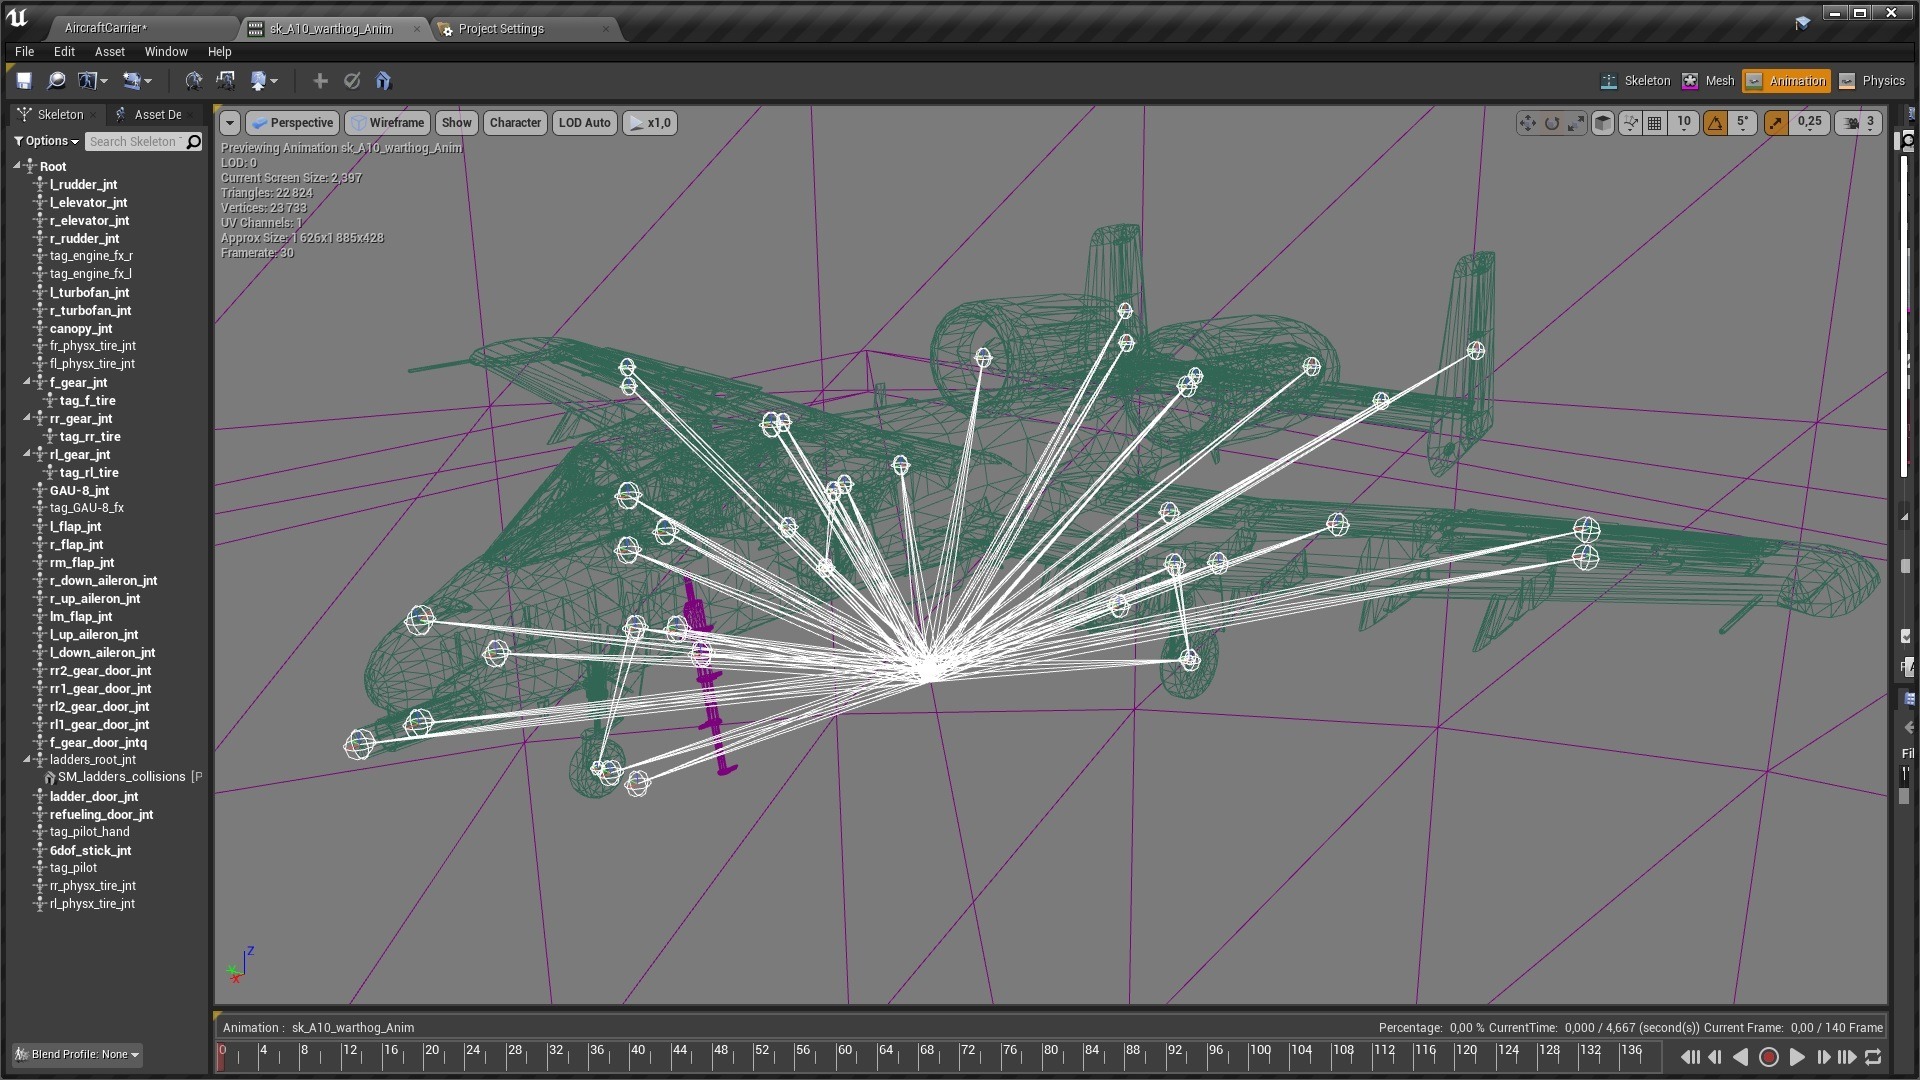Select the Translate gizmo tool in viewport
The height and width of the screenshot is (1080, 1920).
tap(1527, 123)
